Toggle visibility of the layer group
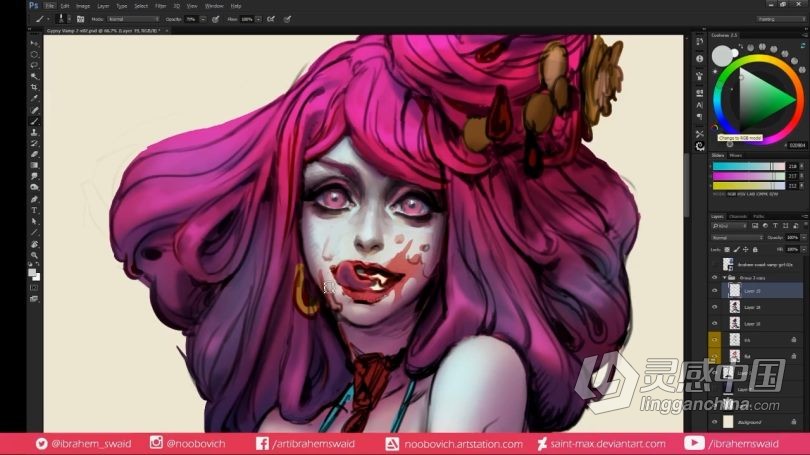This screenshot has height=455, width=810. coord(714,278)
